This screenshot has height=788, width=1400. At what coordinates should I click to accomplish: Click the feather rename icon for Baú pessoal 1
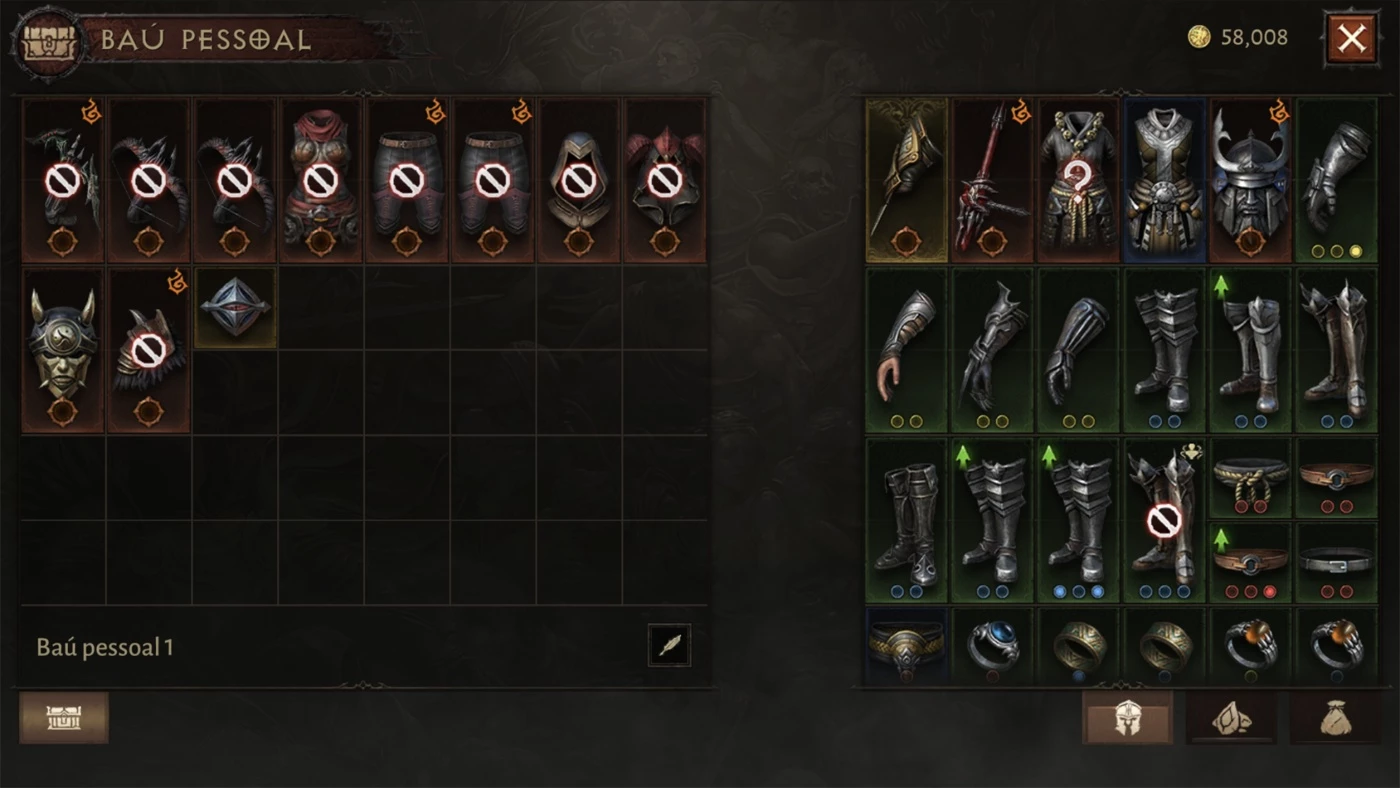click(668, 645)
